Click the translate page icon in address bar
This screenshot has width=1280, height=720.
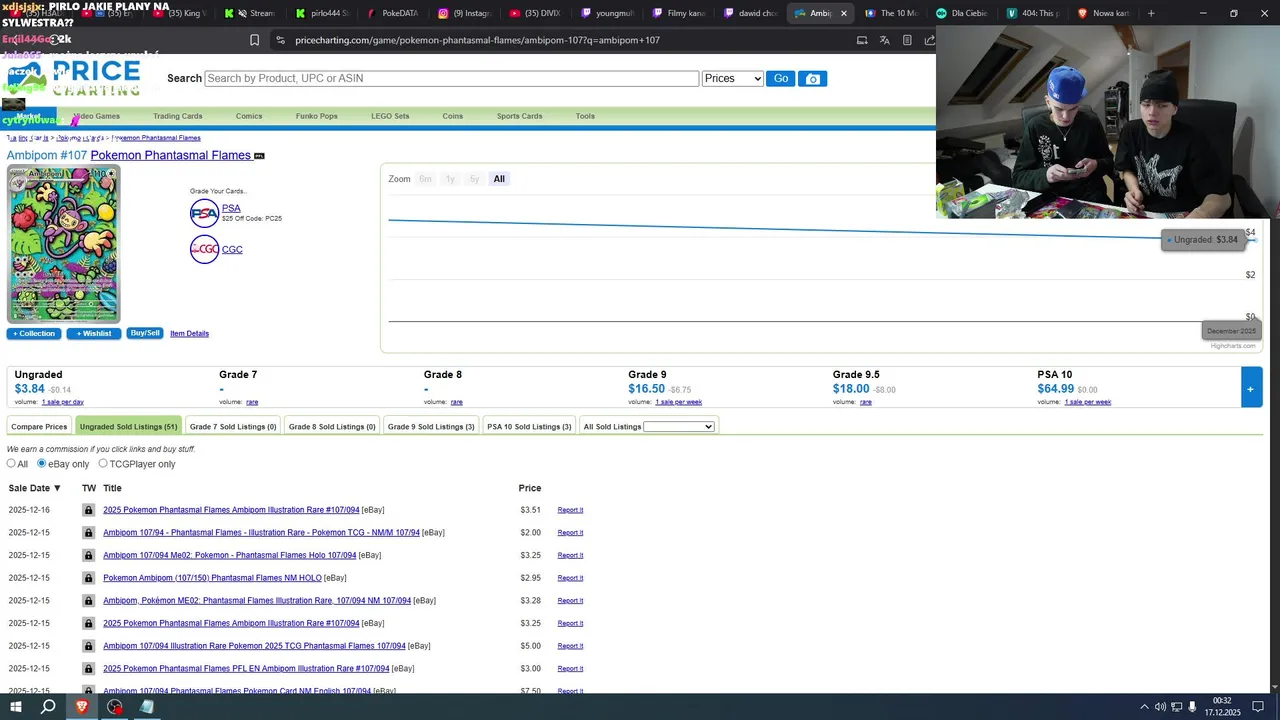(x=884, y=40)
